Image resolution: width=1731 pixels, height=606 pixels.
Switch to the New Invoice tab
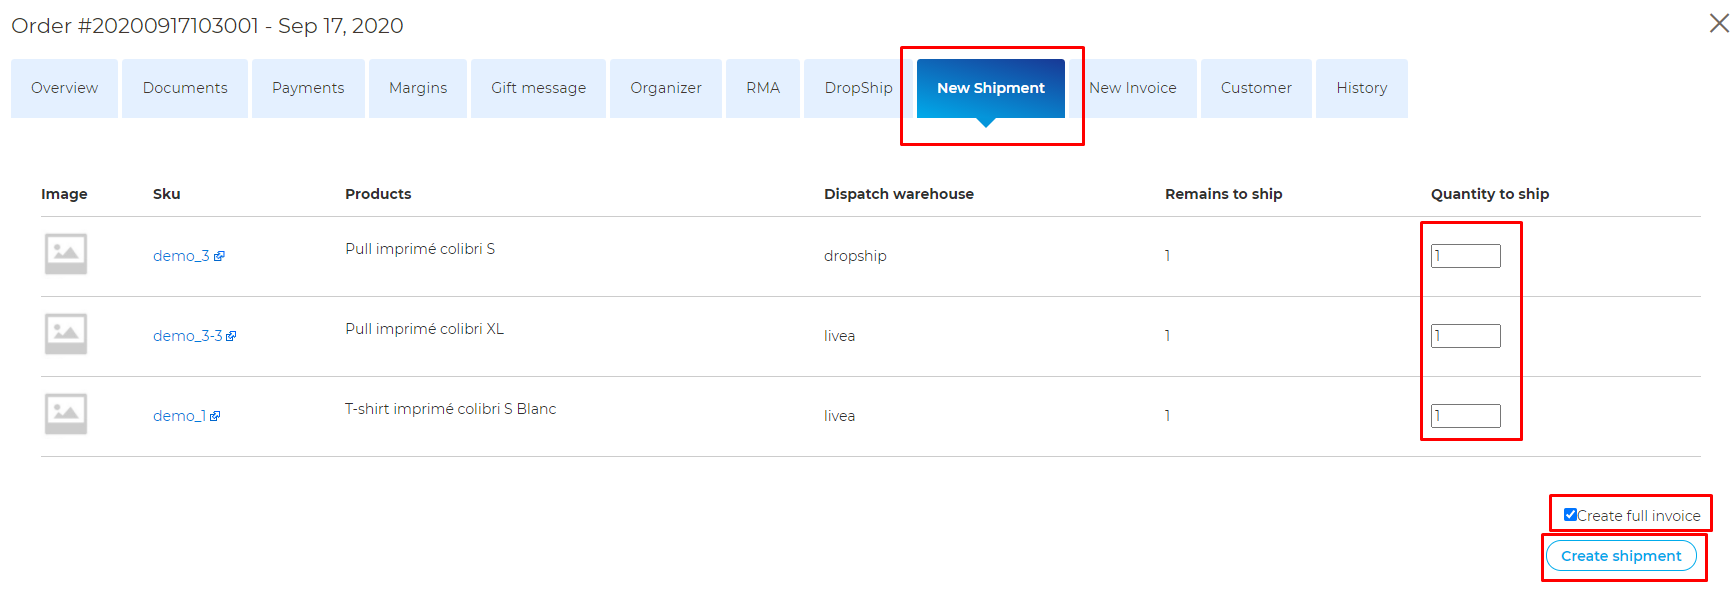[x=1133, y=88]
